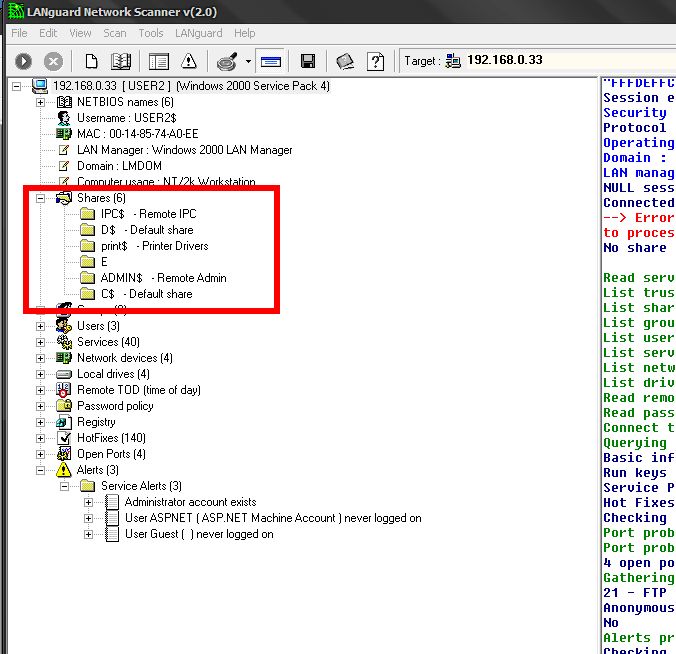Create new scan with blank page icon
The width and height of the screenshot is (676, 654).
(91, 61)
